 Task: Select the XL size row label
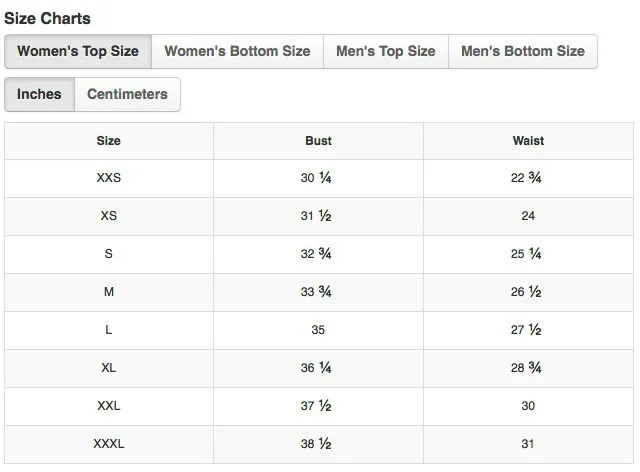click(x=109, y=368)
